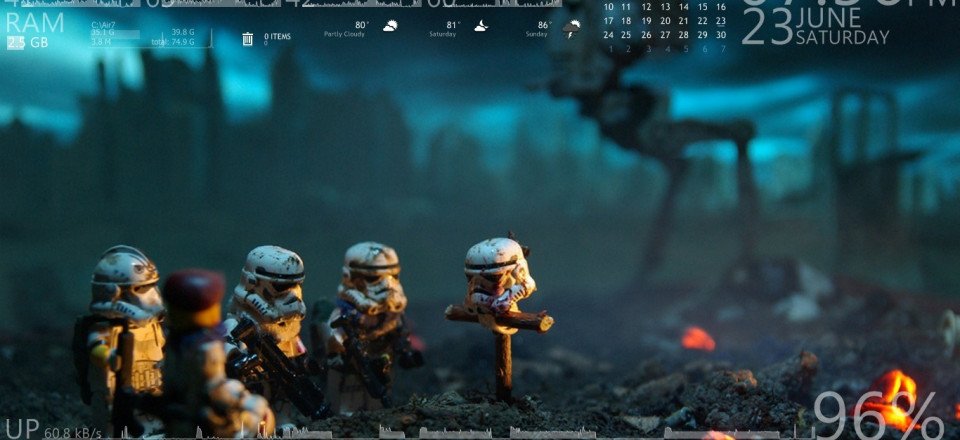Click the 'SATURDAY' weekday text
The image size is (960, 440).
point(842,37)
